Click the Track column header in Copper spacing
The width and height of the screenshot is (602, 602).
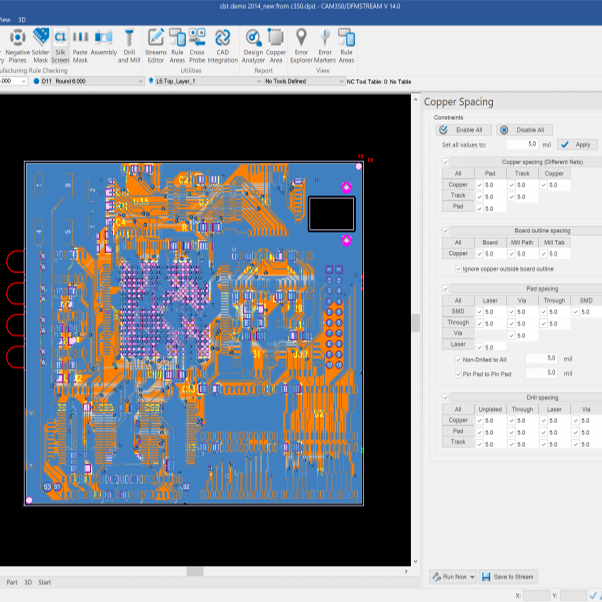click(x=522, y=174)
